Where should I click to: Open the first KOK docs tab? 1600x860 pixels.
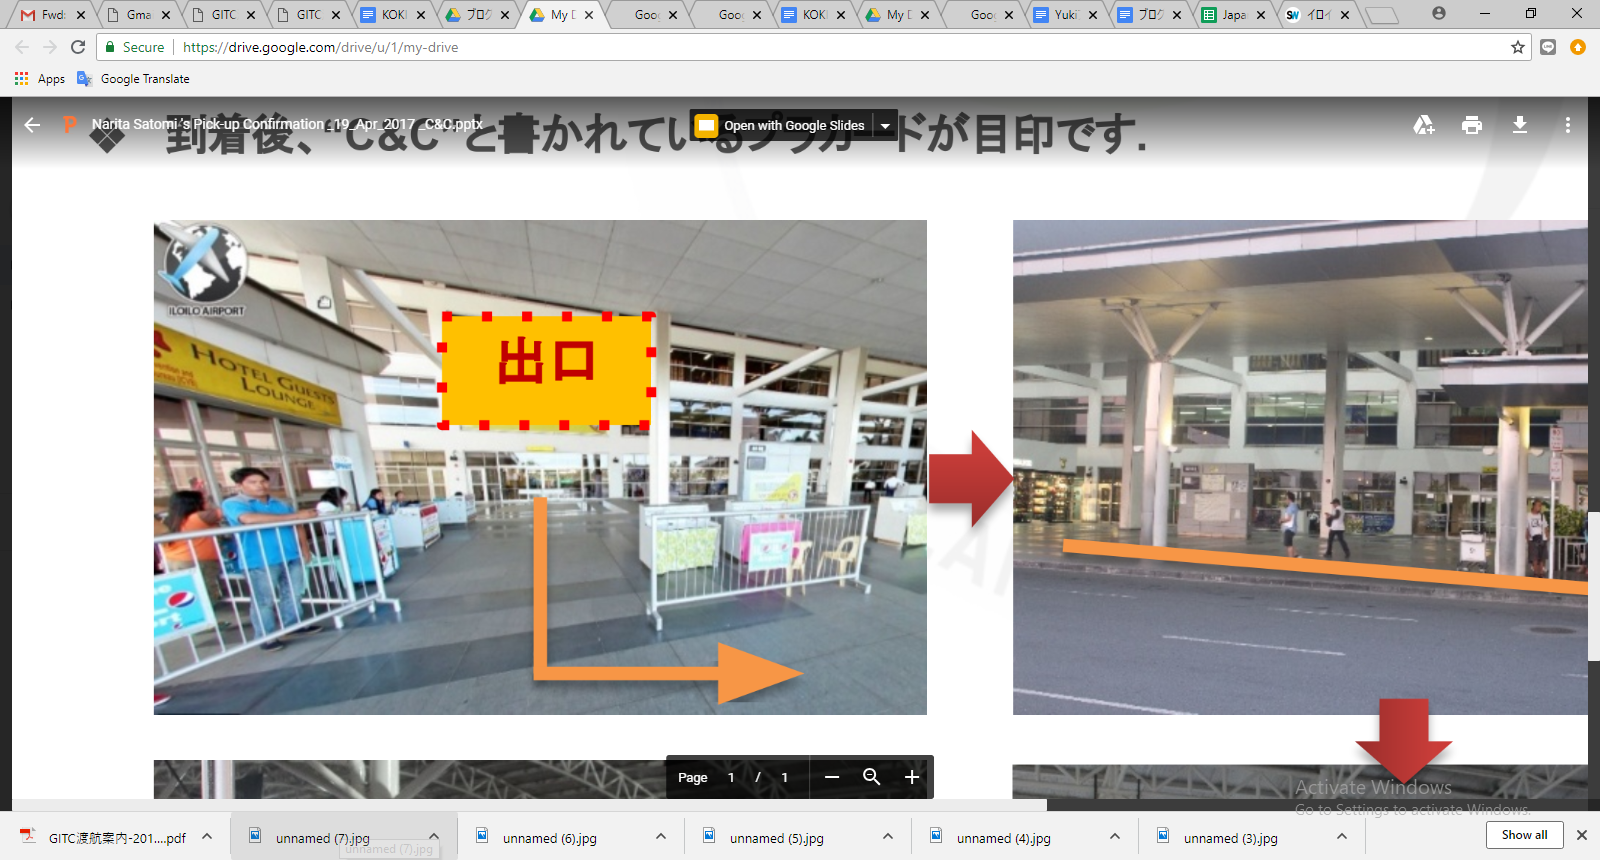[394, 15]
